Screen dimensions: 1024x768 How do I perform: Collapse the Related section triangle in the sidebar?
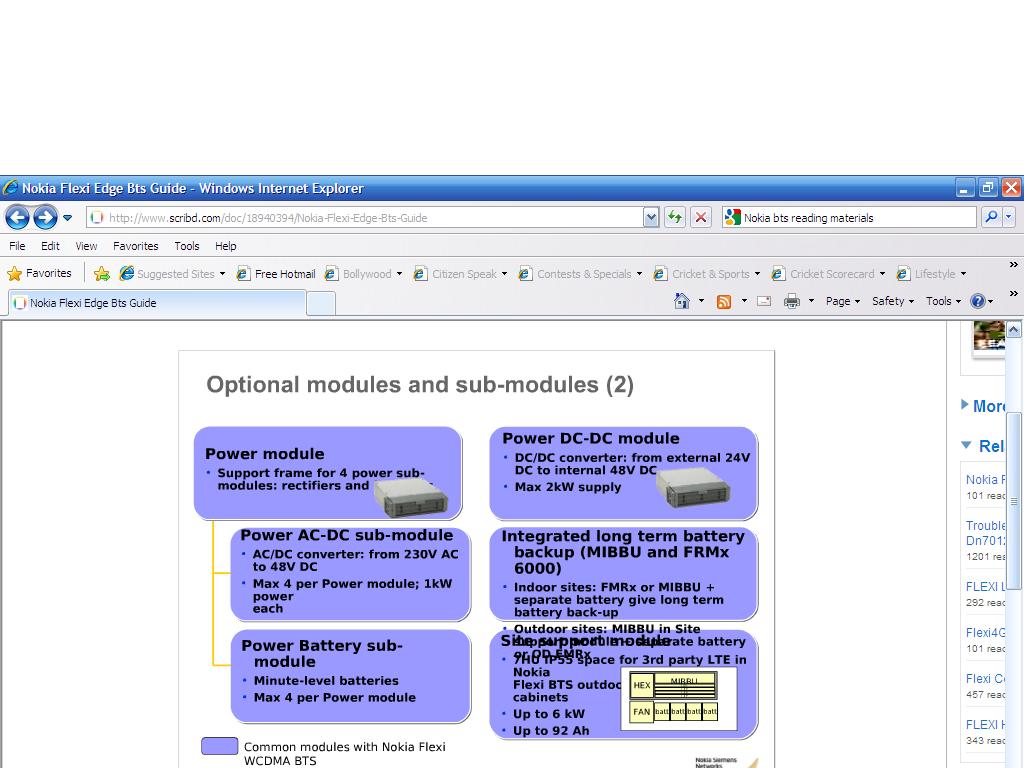click(966, 445)
